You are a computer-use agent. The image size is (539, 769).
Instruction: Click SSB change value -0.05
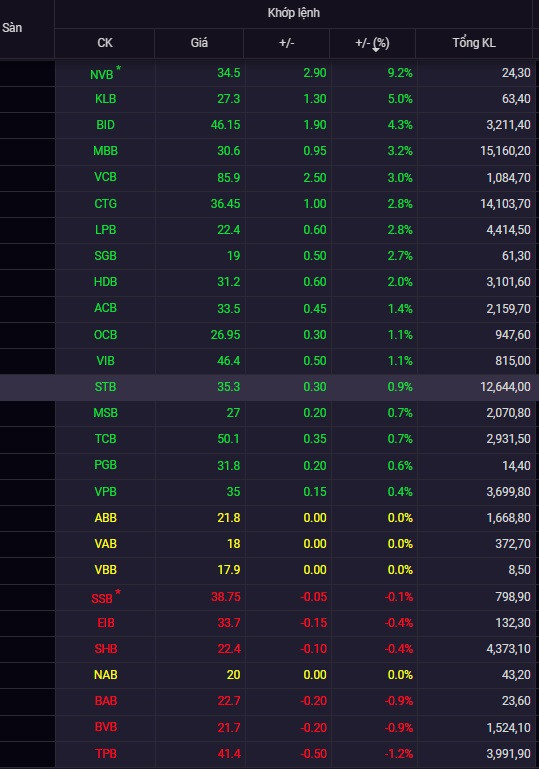pyautogui.click(x=313, y=597)
